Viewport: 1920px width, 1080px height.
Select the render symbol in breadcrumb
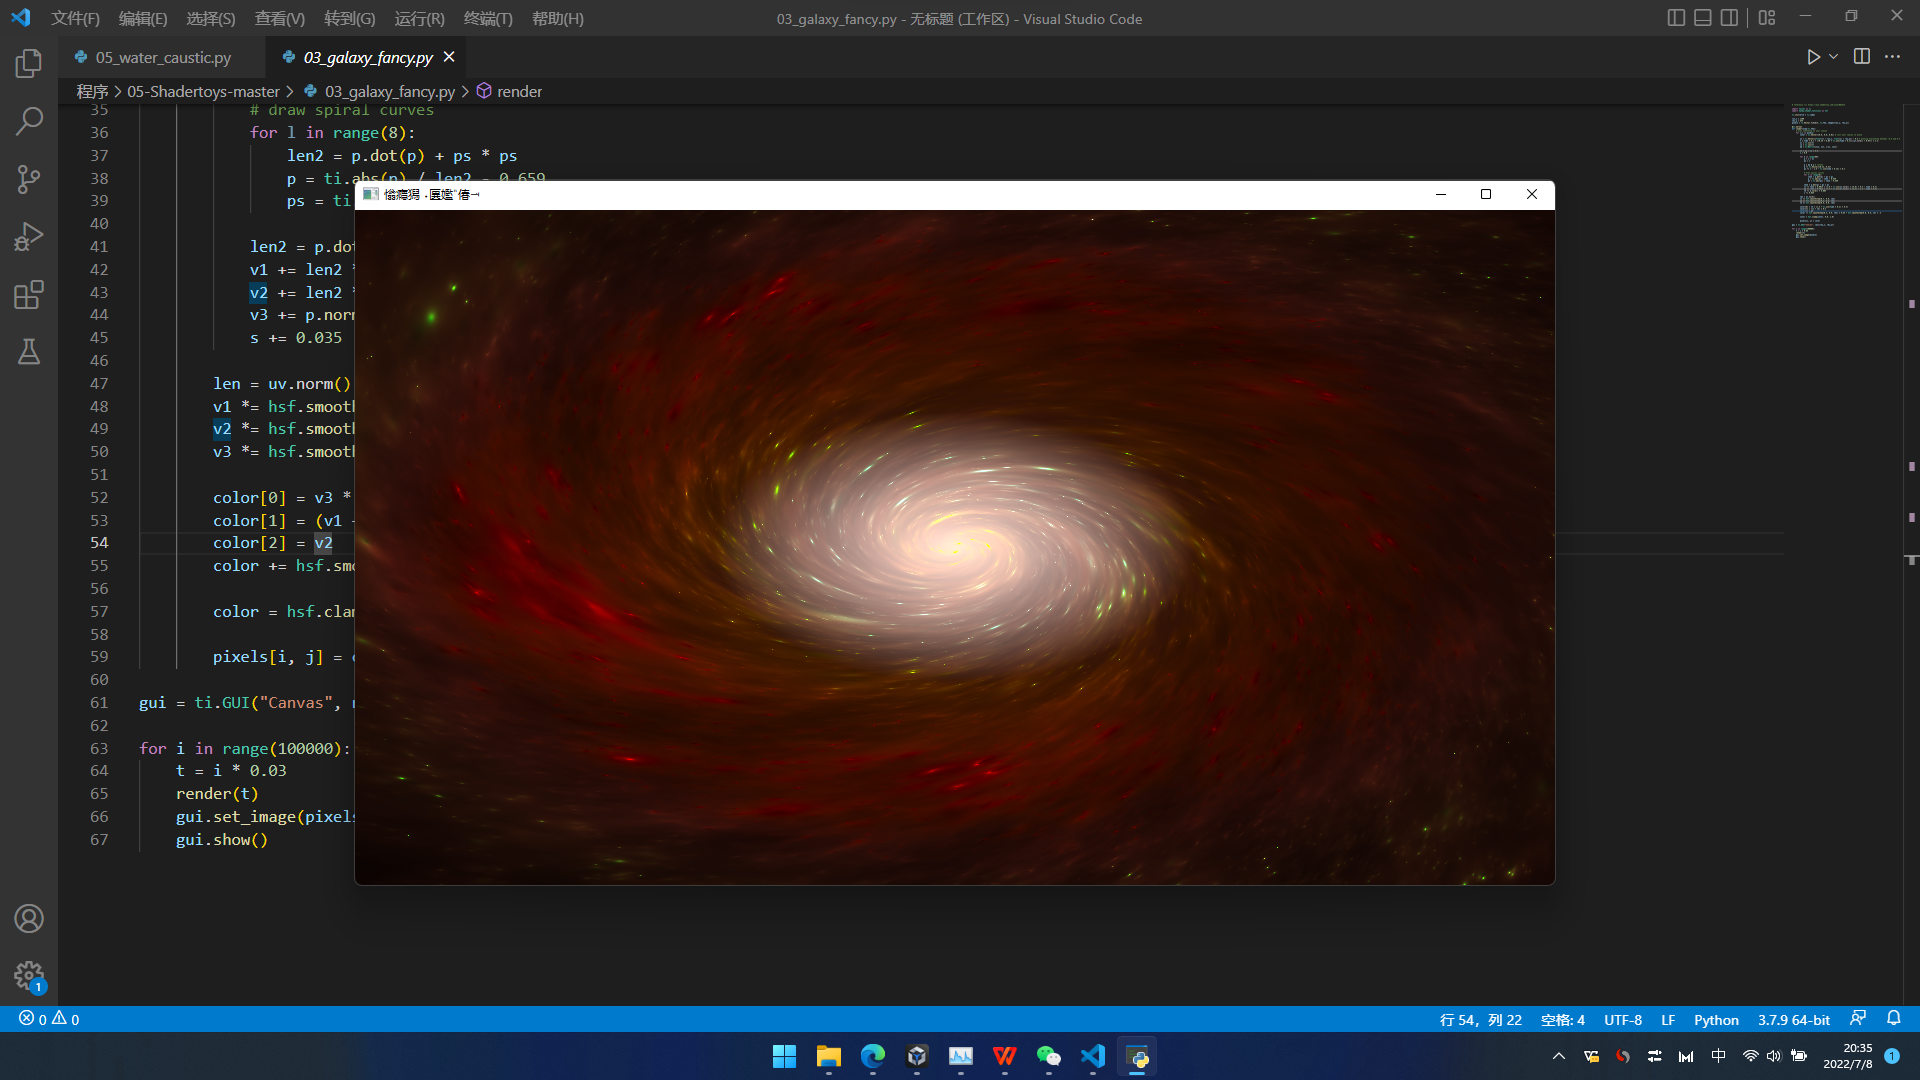point(519,91)
